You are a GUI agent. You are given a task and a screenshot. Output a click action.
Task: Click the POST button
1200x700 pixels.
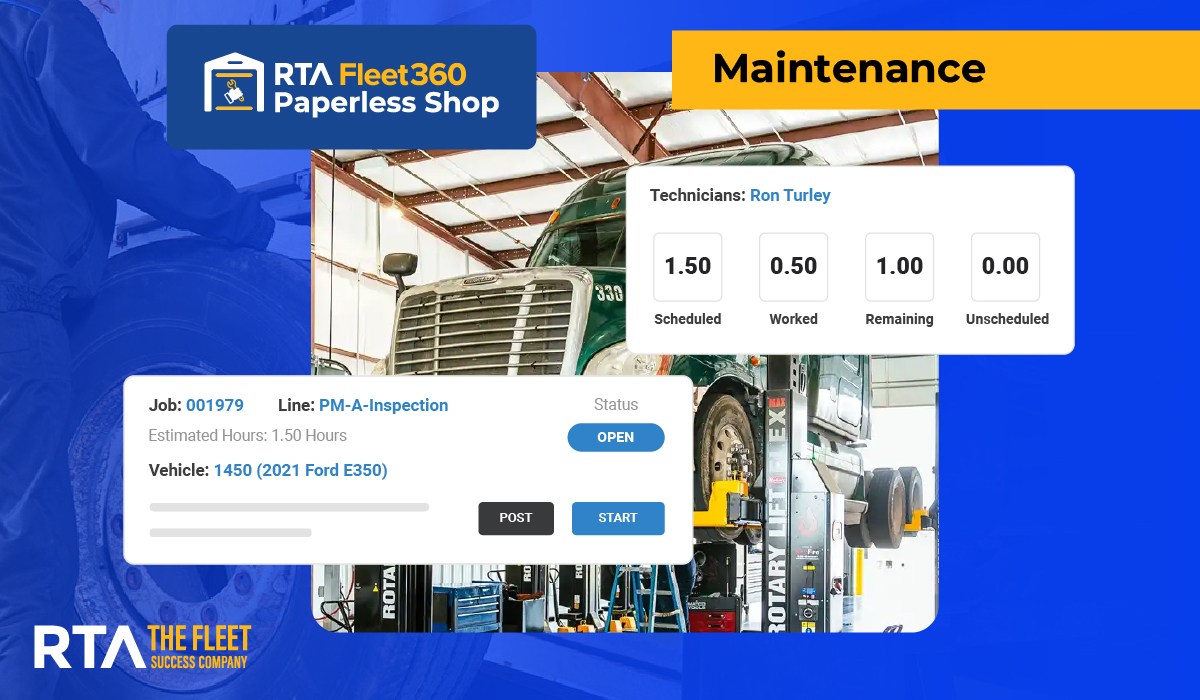click(x=516, y=518)
